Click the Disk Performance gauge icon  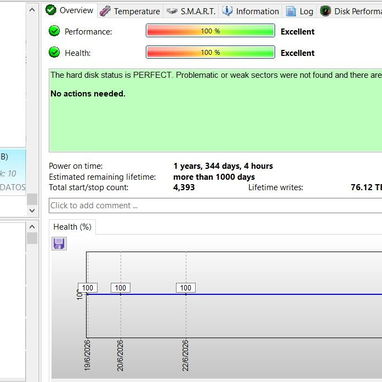pyautogui.click(x=325, y=11)
